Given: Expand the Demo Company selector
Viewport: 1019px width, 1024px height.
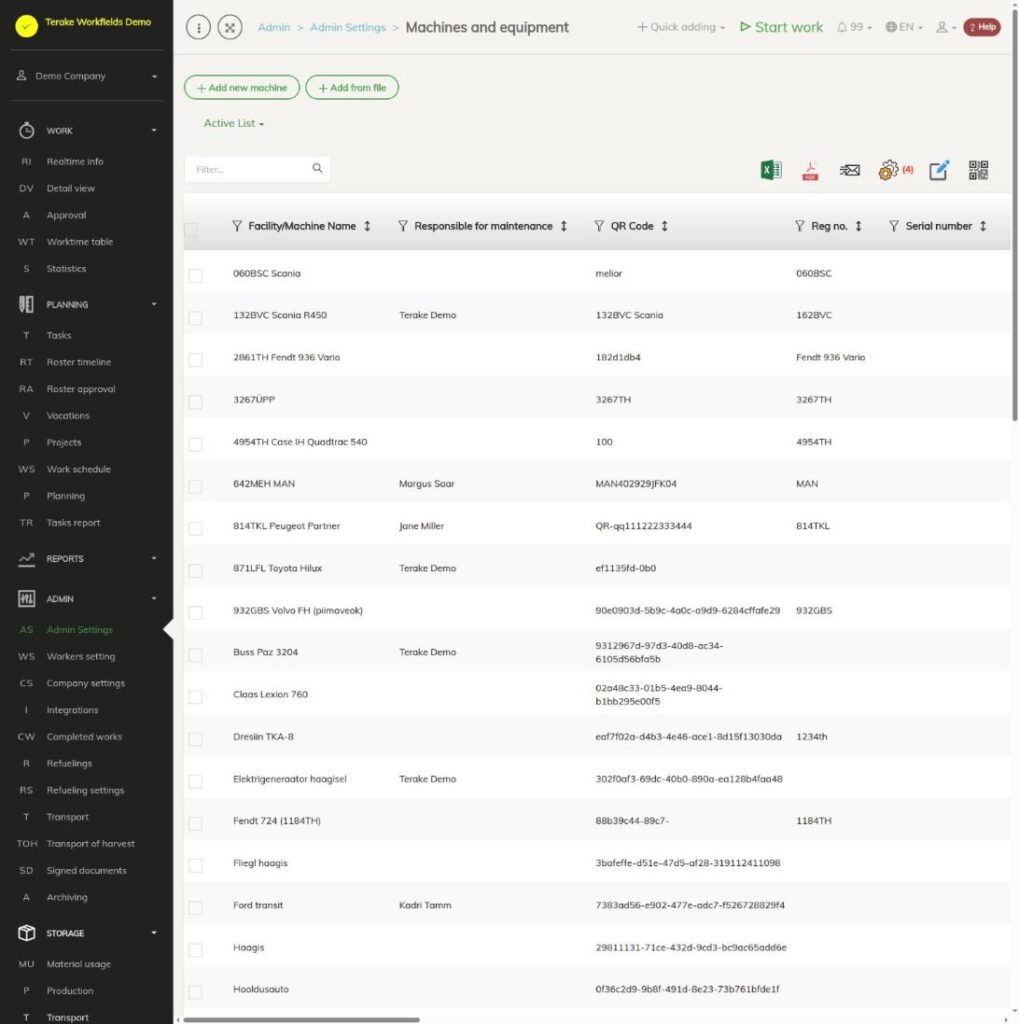Looking at the screenshot, I should click(87, 76).
